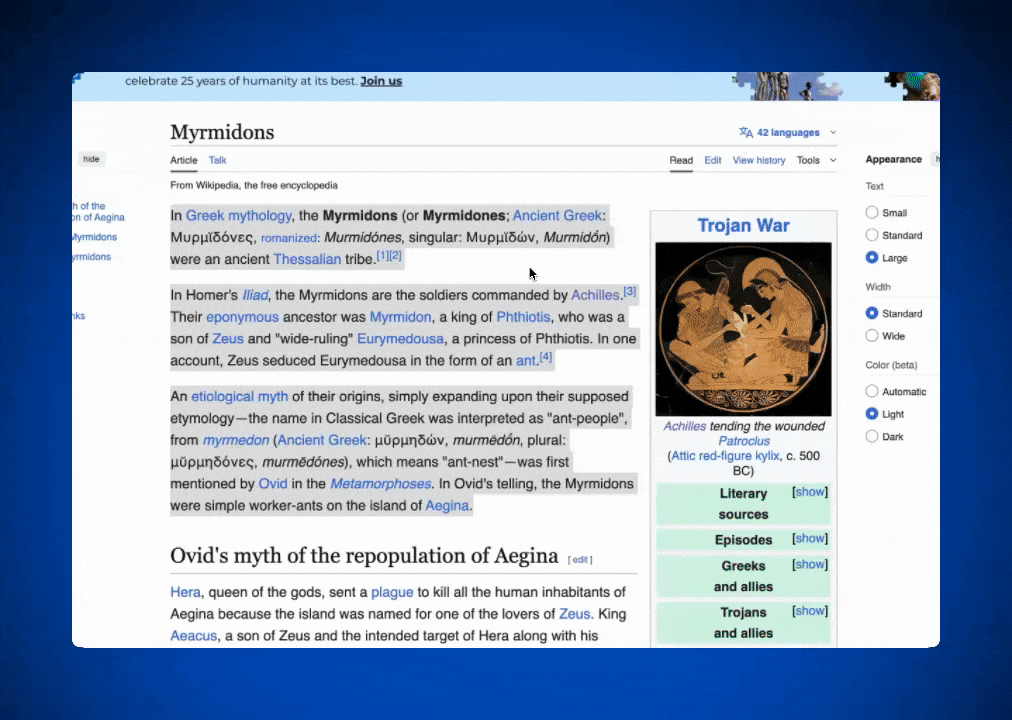This screenshot has width=1012, height=720.
Task: Switch to the Talk tab
Action: (x=218, y=160)
